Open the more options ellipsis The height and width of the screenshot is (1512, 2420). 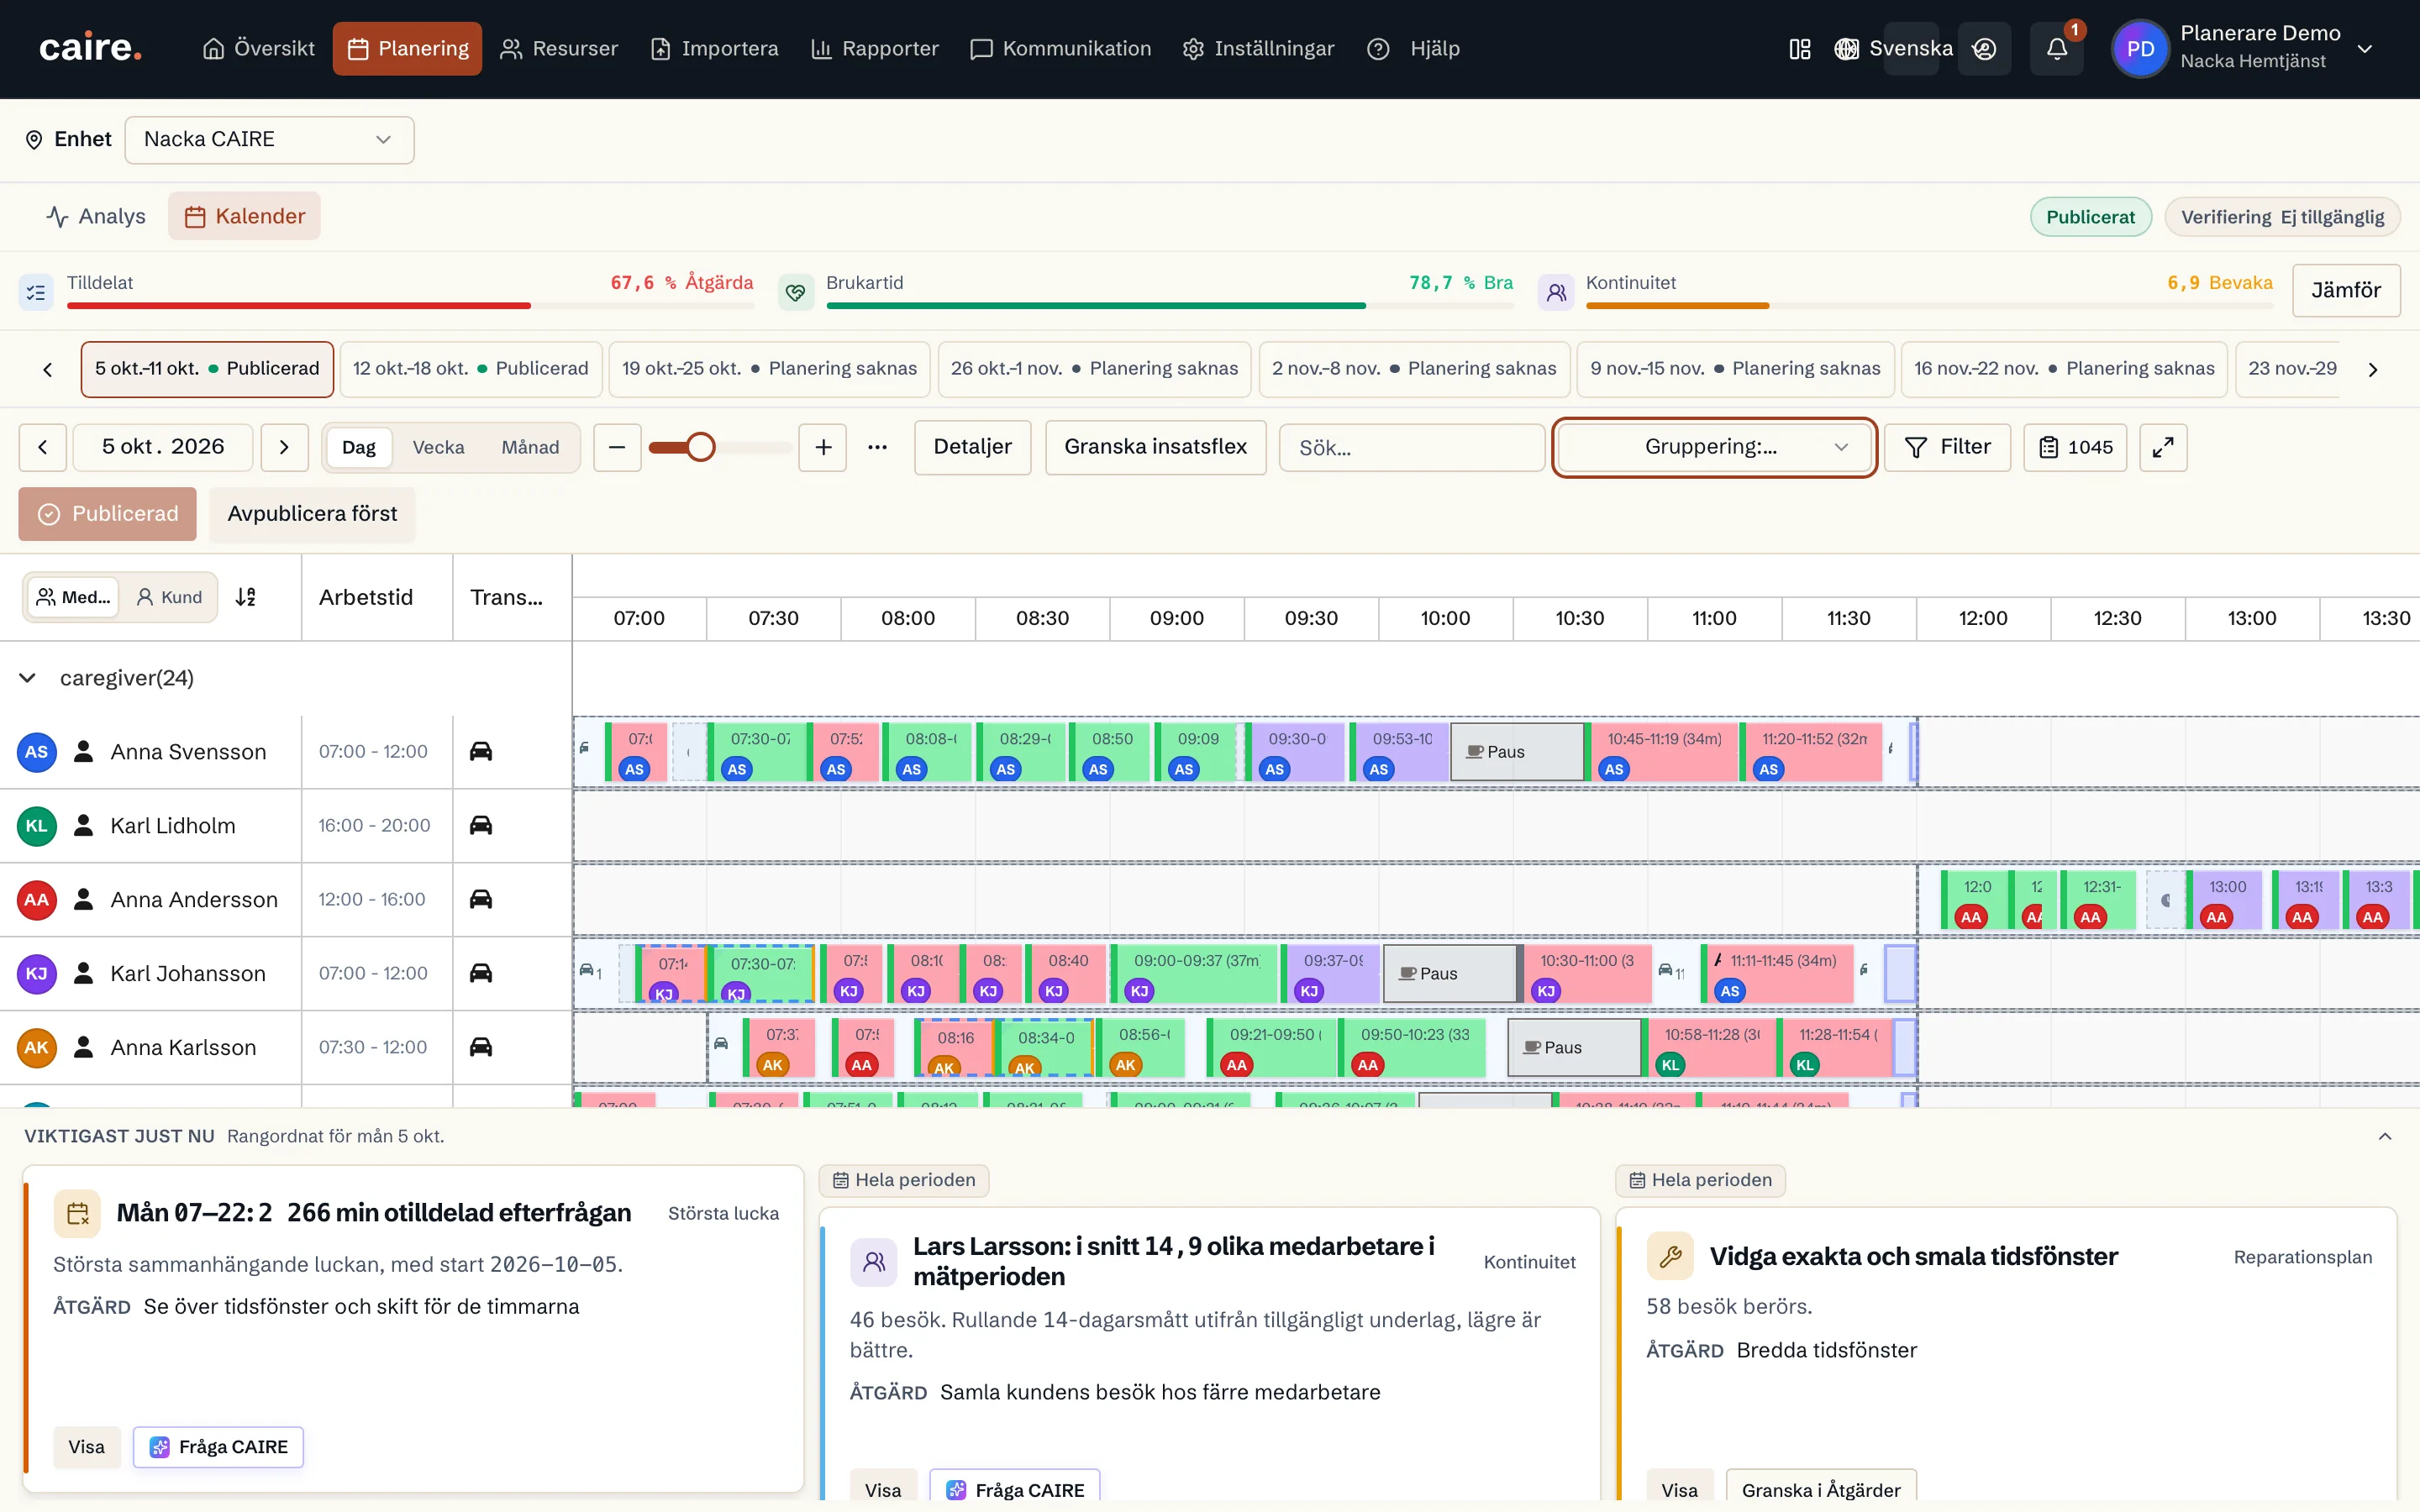coord(877,447)
